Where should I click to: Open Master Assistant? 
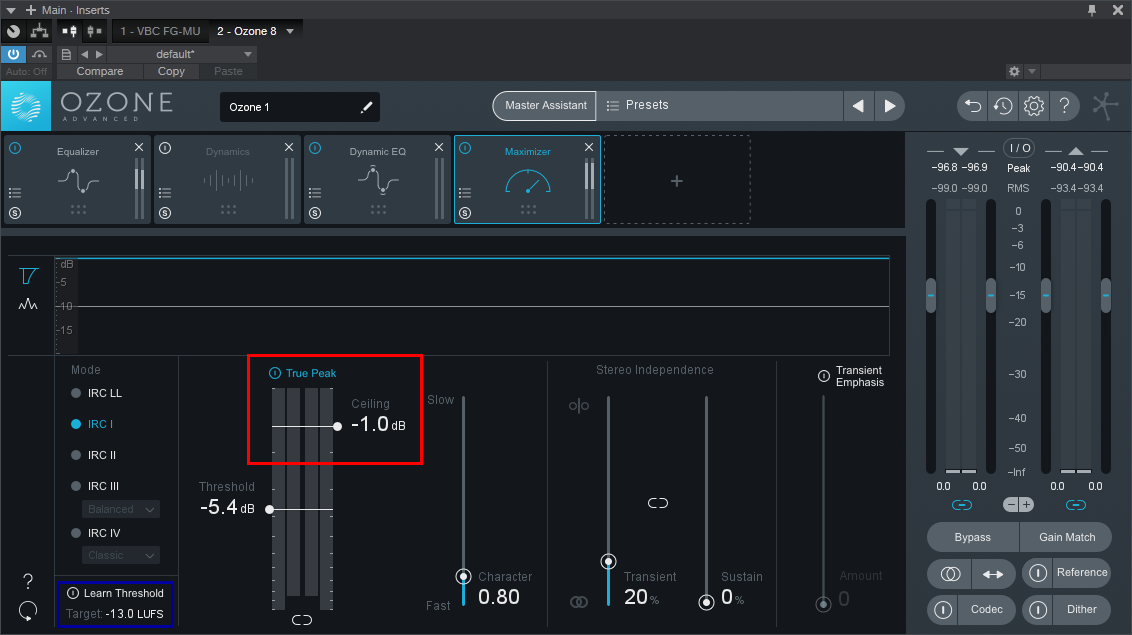tap(545, 105)
